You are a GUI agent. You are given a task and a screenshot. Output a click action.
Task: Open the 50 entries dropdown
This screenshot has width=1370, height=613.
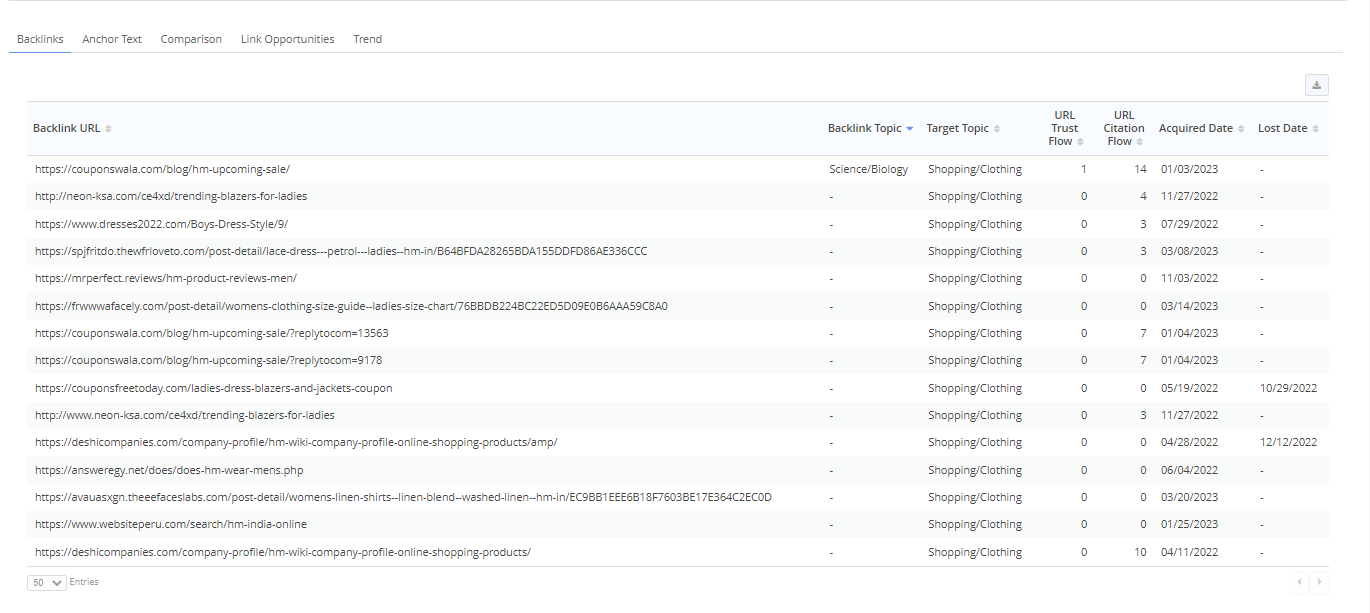click(47, 582)
